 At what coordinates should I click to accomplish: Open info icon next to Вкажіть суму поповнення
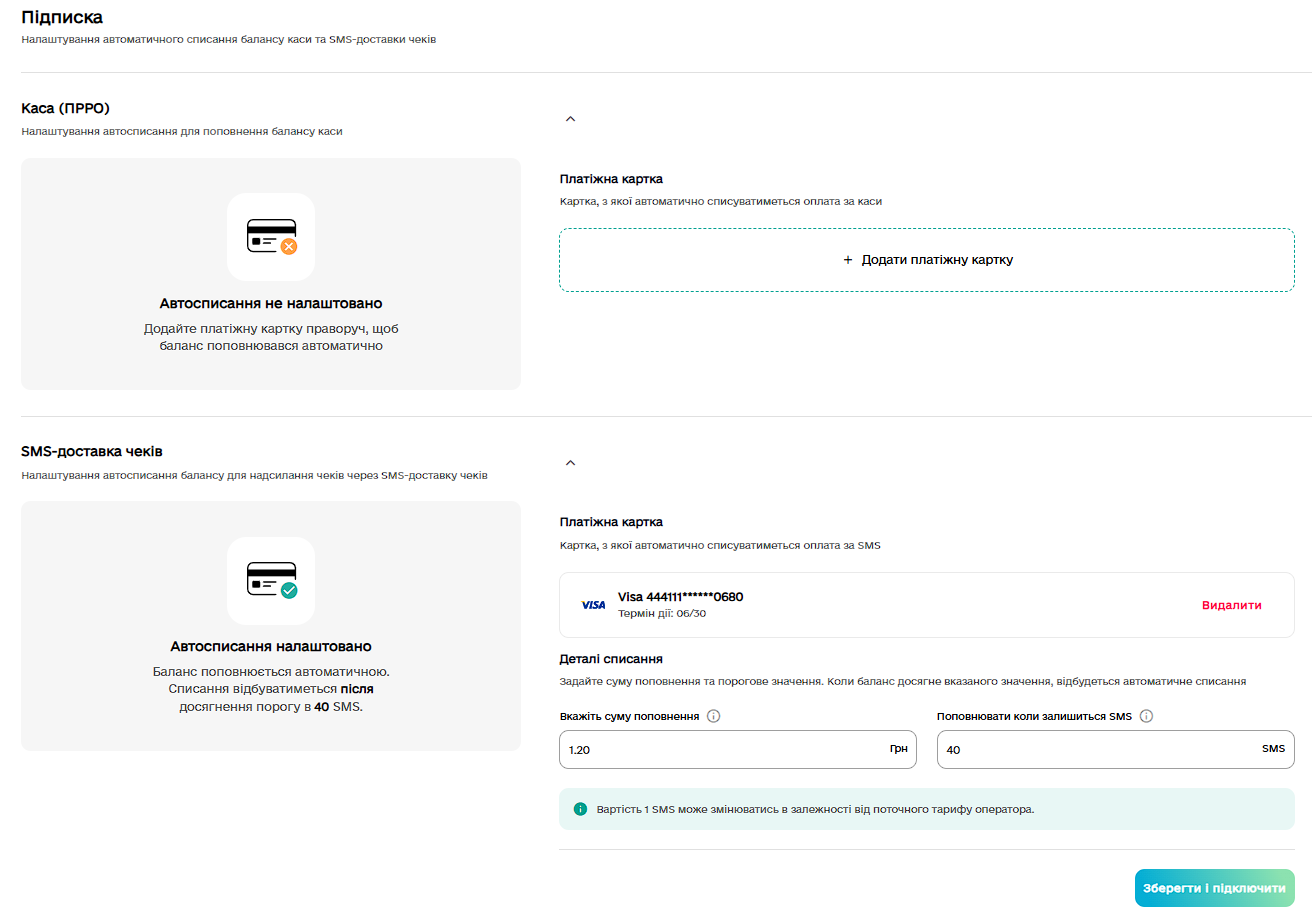click(x=714, y=716)
